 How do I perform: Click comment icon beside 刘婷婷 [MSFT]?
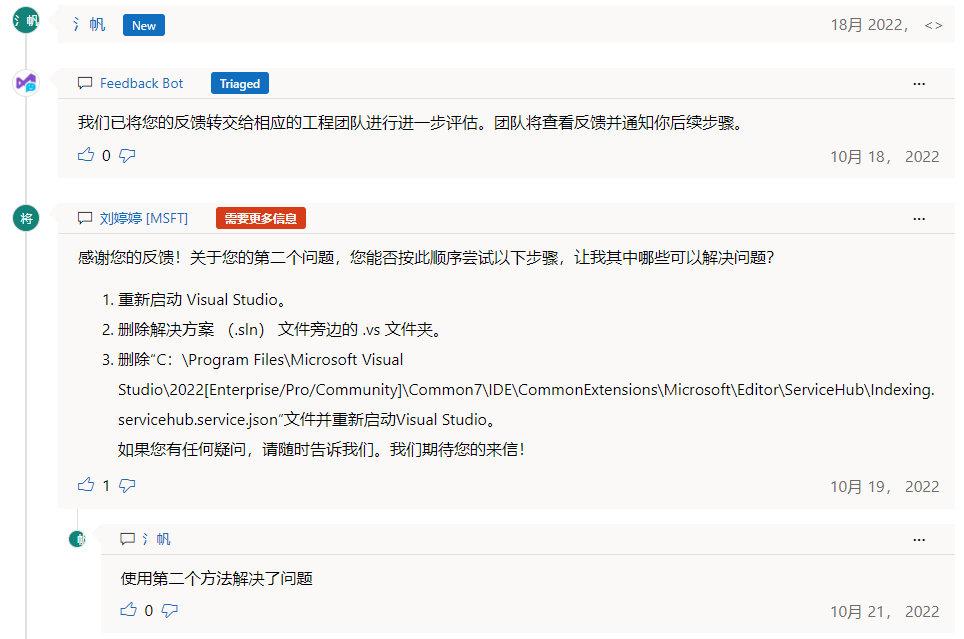pyautogui.click(x=85, y=218)
